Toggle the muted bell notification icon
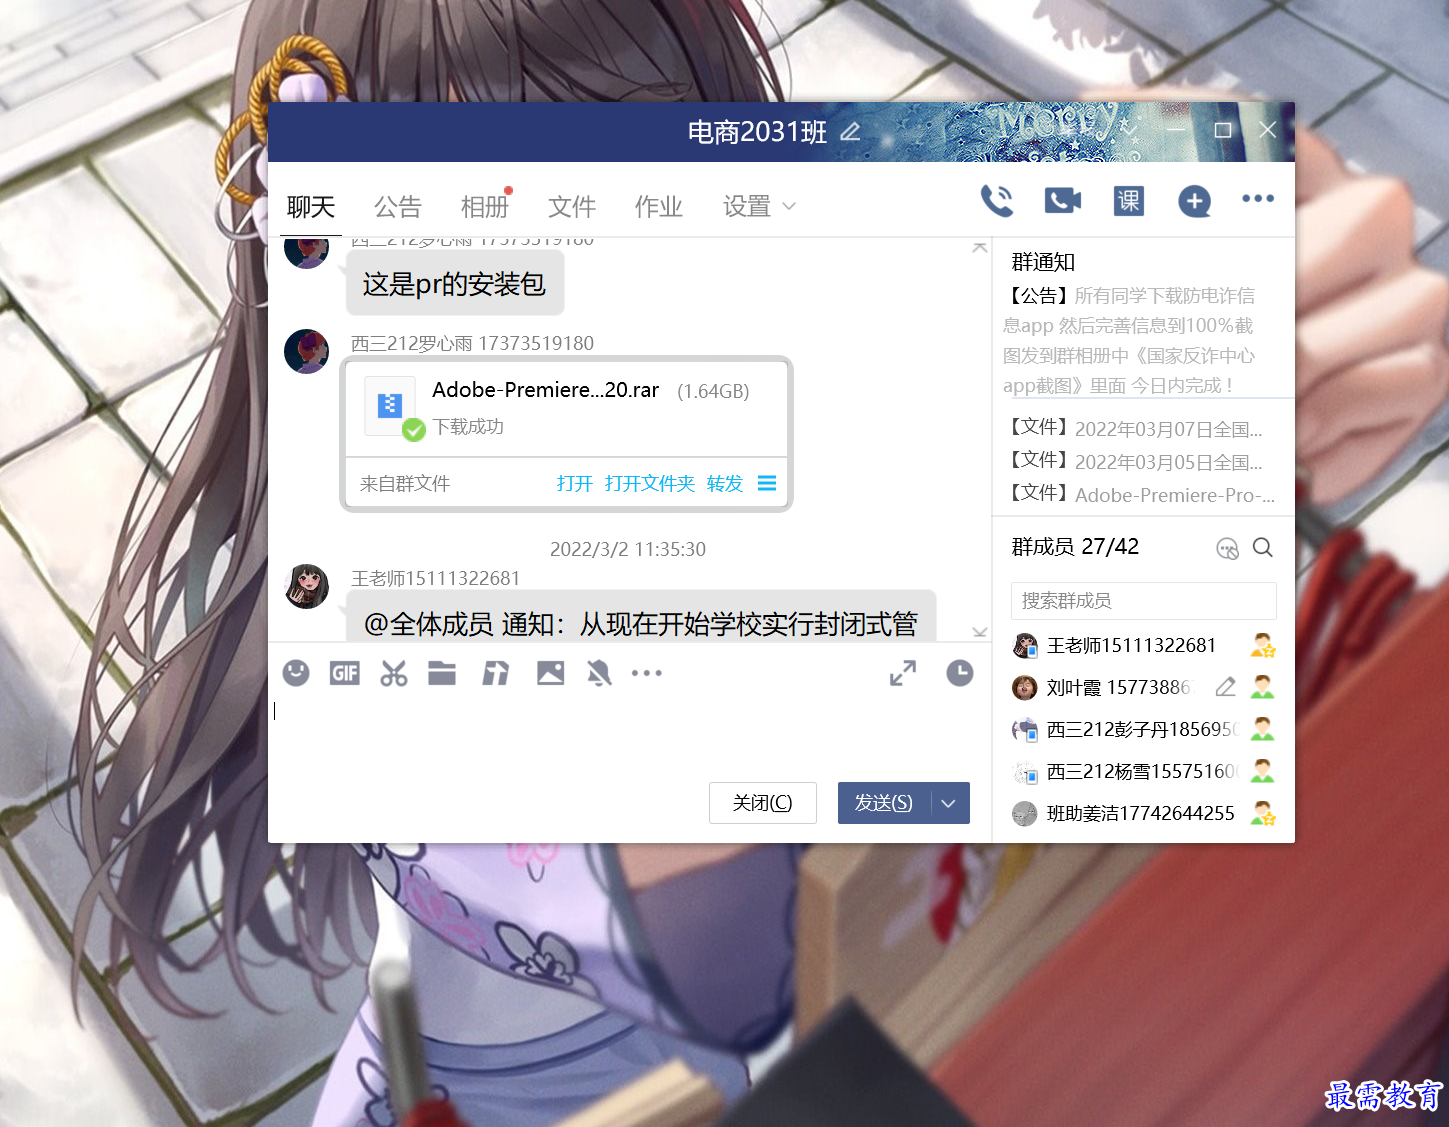 (x=599, y=673)
